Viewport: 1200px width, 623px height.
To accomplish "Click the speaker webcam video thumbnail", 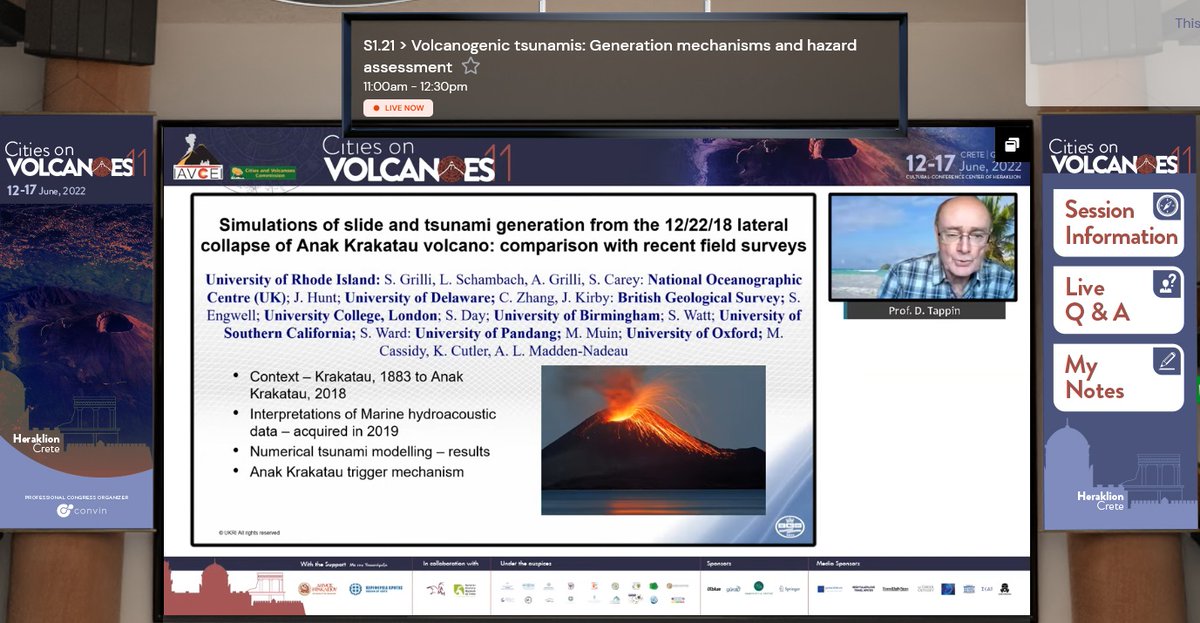I will pyautogui.click(x=922, y=247).
